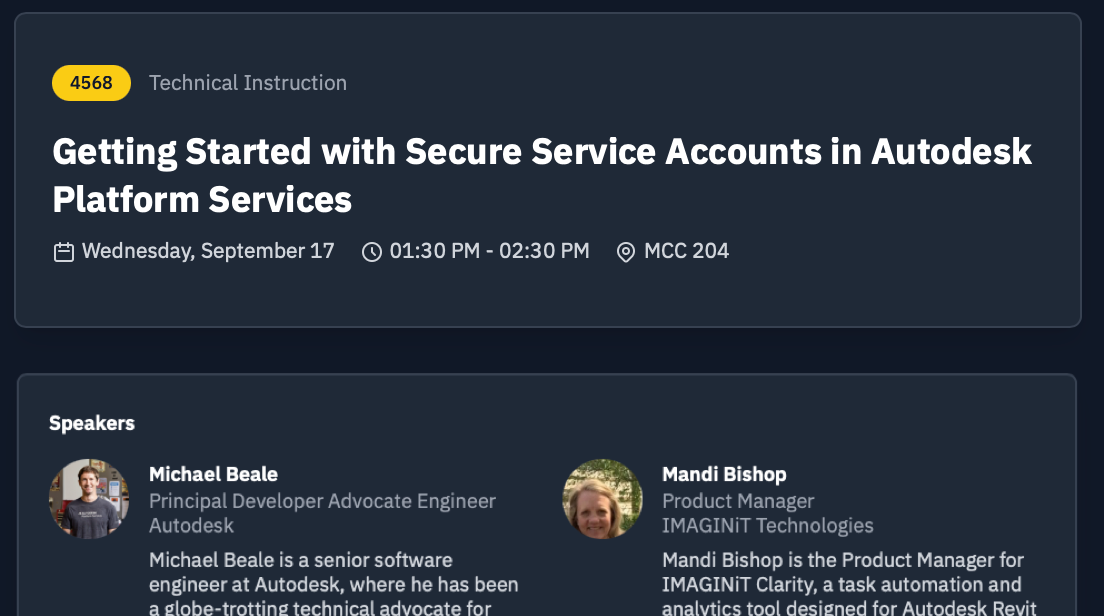Image resolution: width=1104 pixels, height=616 pixels.
Task: Click the Wednesday, September 17 date text
Action: point(208,251)
